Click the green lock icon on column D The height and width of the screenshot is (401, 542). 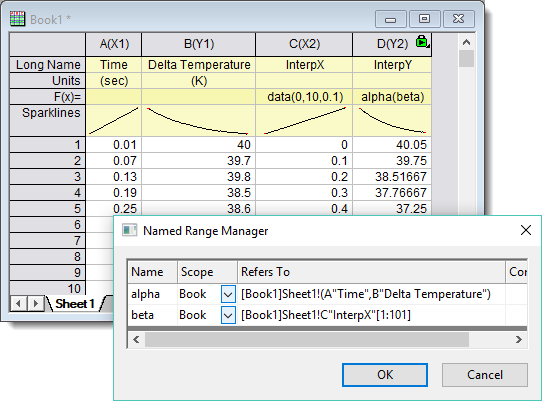[x=422, y=41]
